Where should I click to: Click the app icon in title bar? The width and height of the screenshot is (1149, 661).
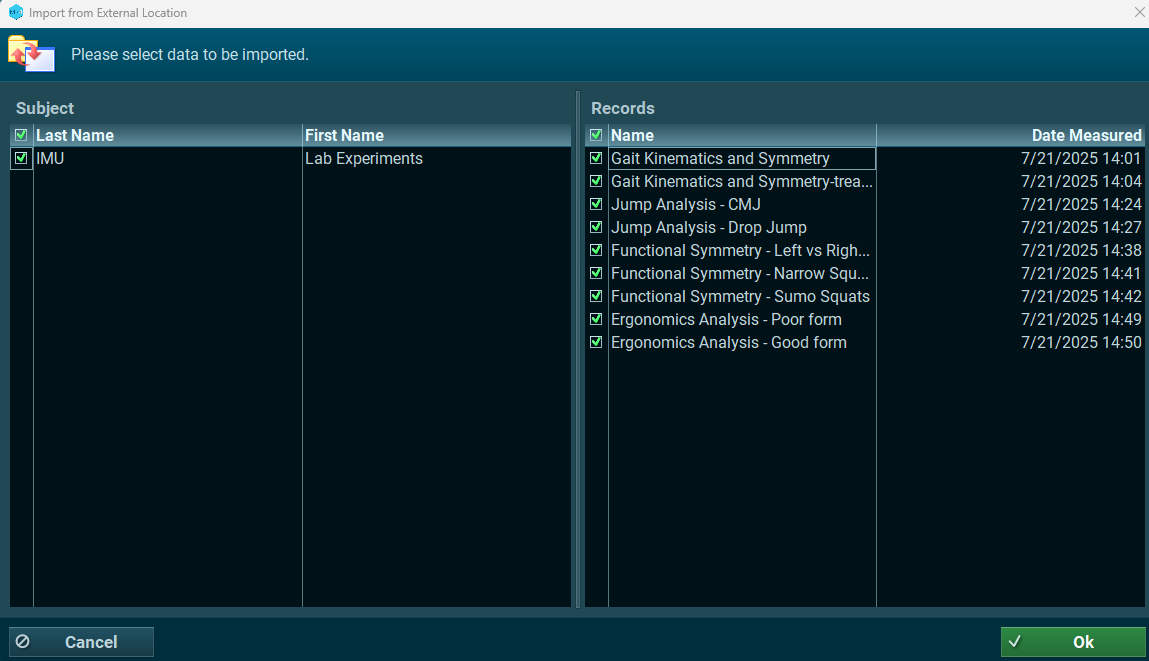(x=15, y=13)
